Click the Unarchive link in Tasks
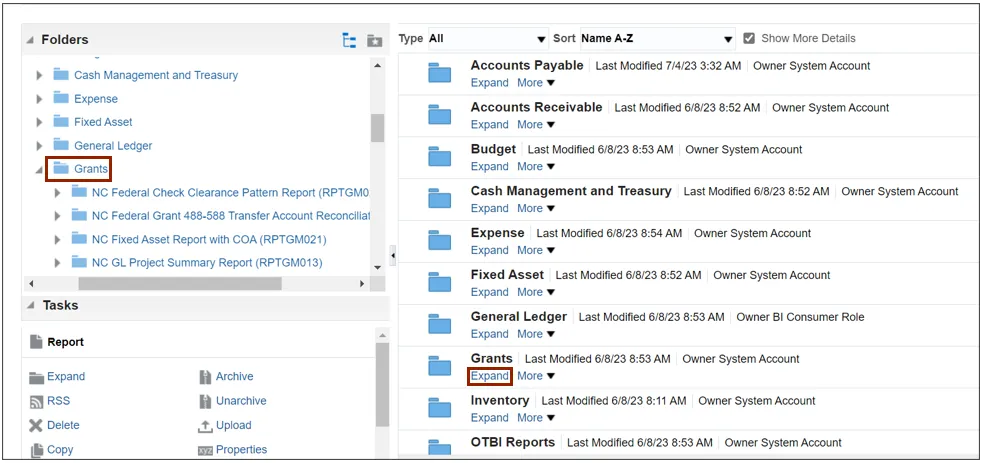This screenshot has width=982, height=463. [x=241, y=401]
